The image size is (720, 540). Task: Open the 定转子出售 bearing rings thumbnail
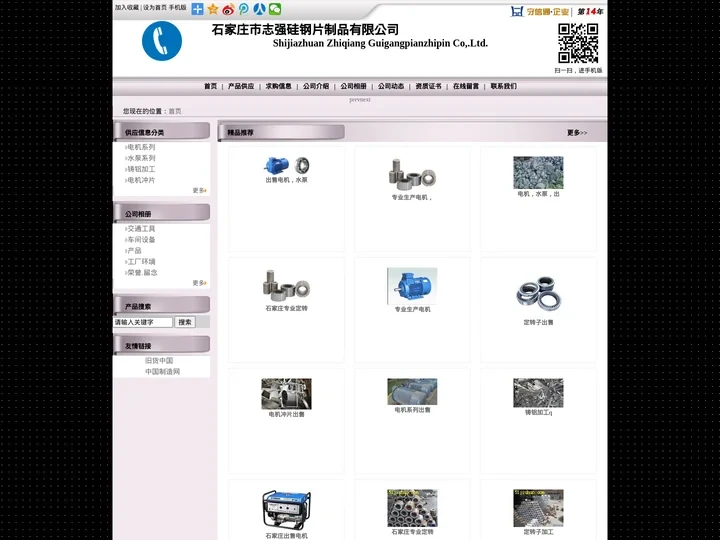[538, 292]
